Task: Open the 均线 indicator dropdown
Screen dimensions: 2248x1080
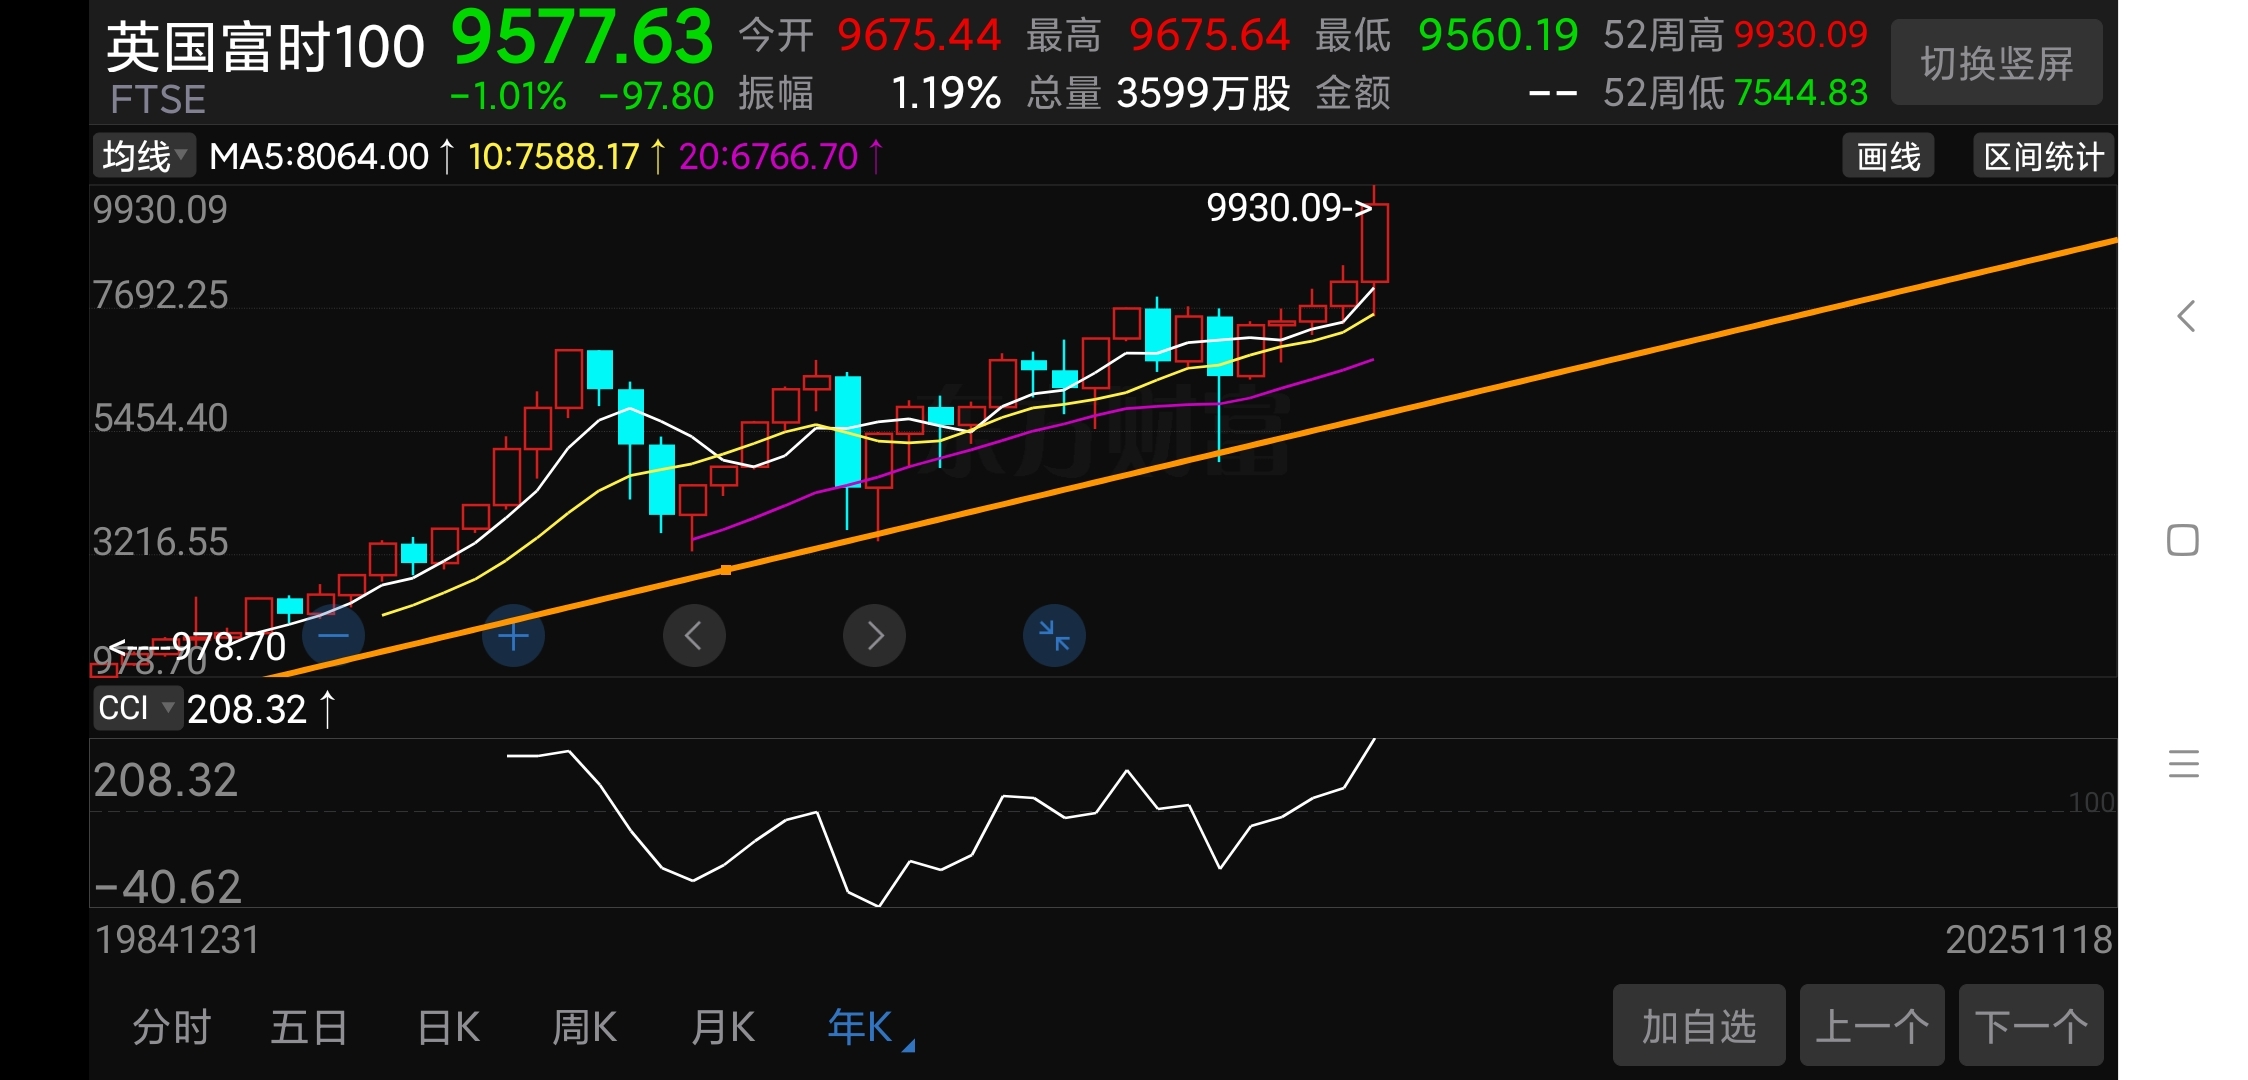Action: coord(145,156)
